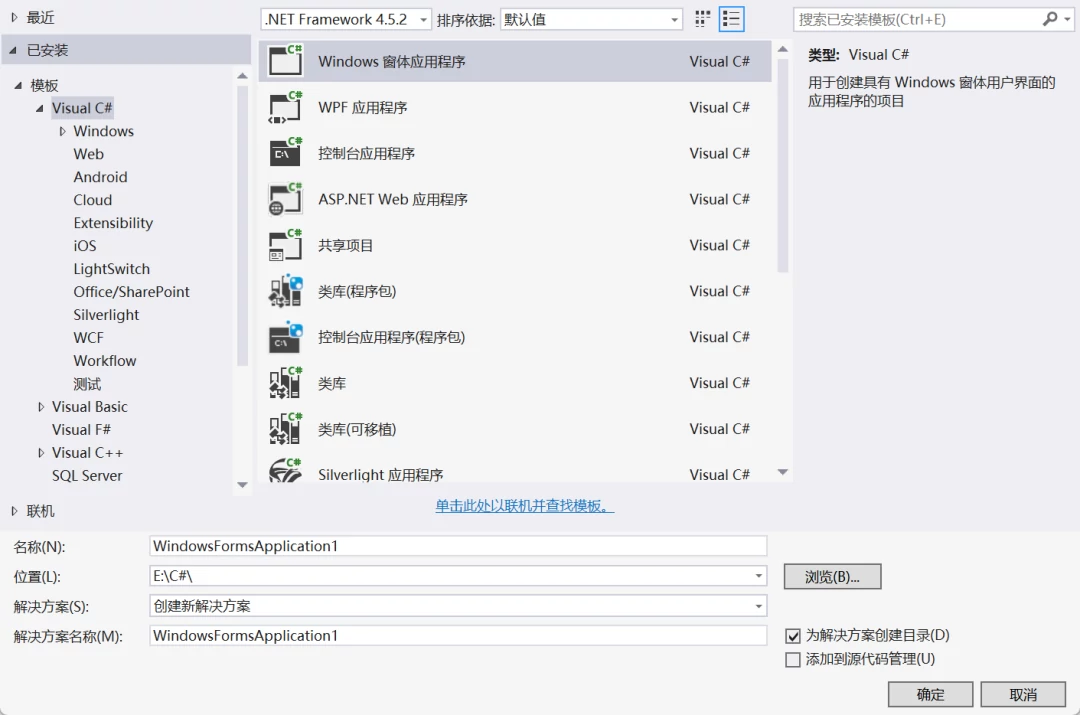Select the Workflow tree item

pyautogui.click(x=105, y=361)
